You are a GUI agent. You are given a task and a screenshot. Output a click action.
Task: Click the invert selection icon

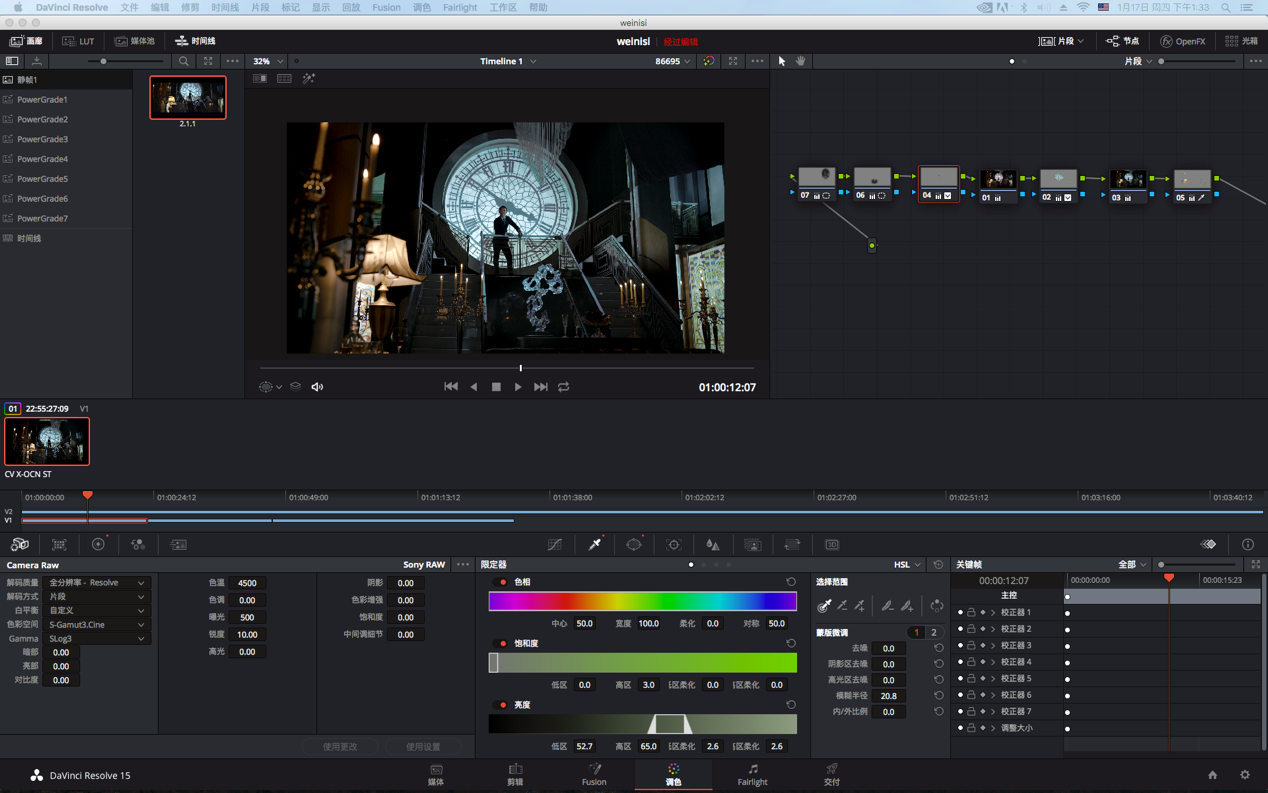pyautogui.click(x=937, y=605)
